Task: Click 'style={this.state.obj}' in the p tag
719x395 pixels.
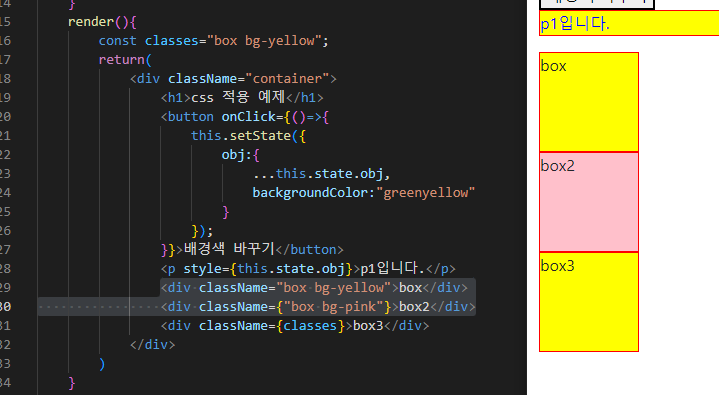Action: pyautogui.click(x=268, y=268)
